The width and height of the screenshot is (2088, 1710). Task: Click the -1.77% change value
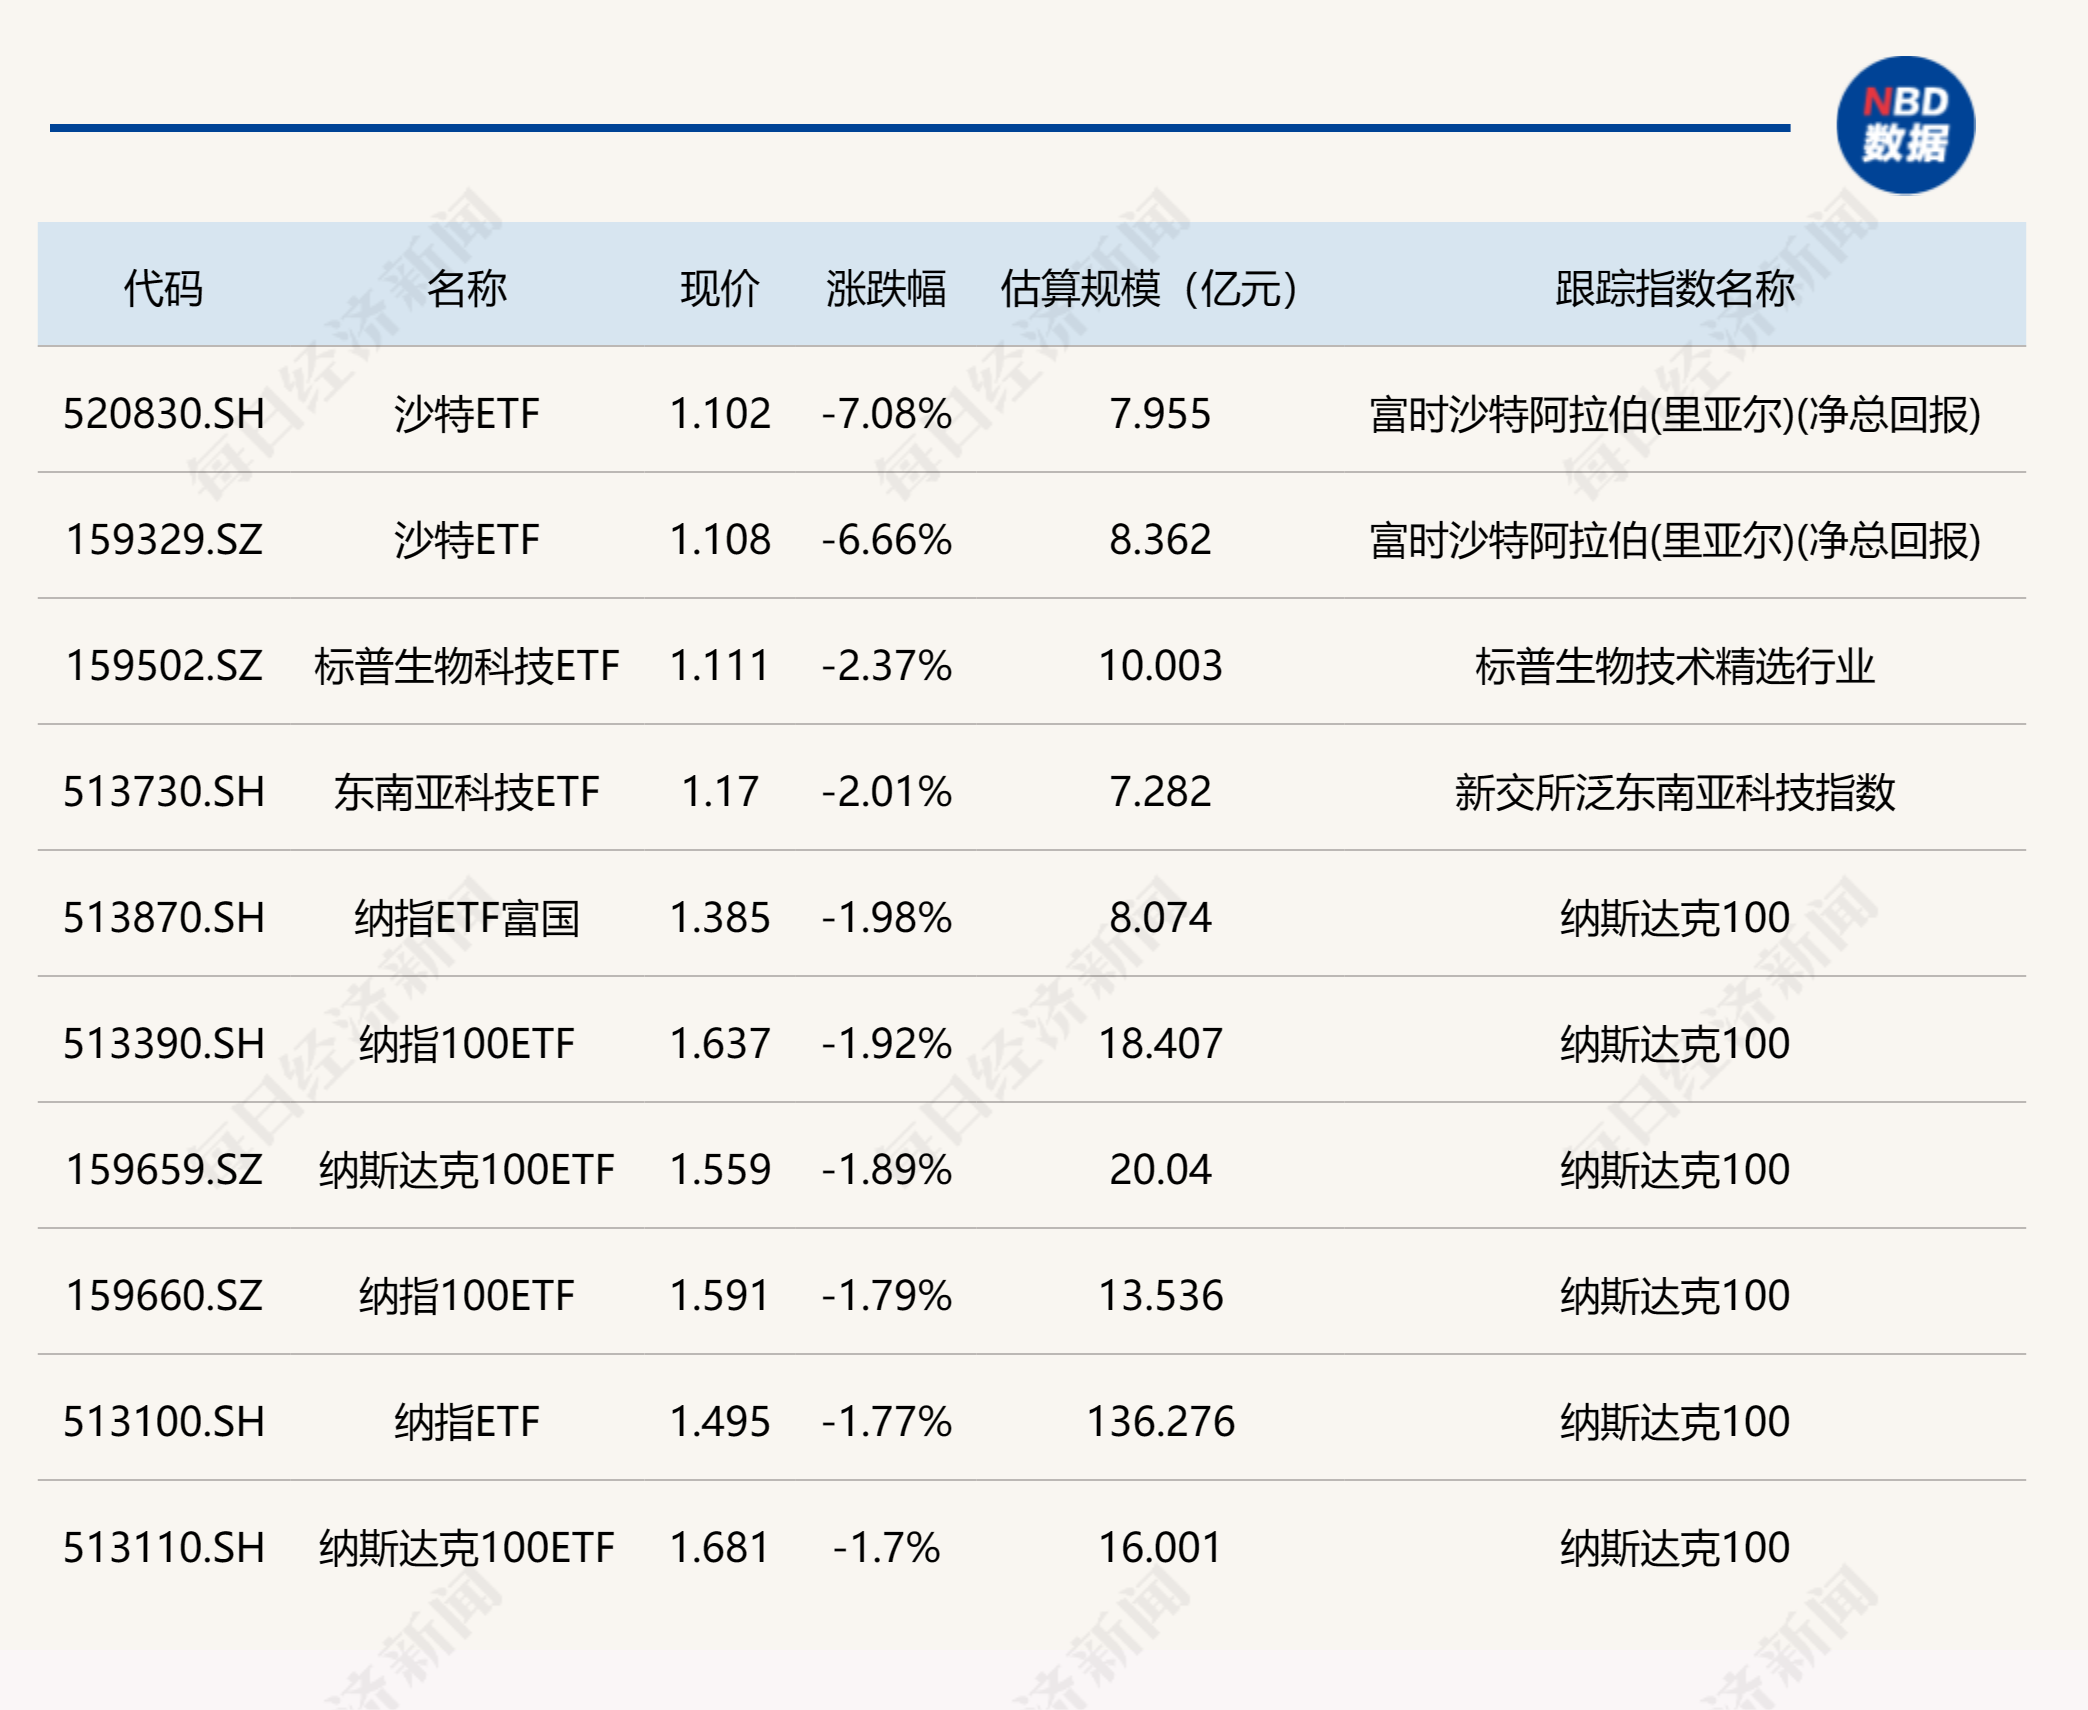[x=887, y=1422]
